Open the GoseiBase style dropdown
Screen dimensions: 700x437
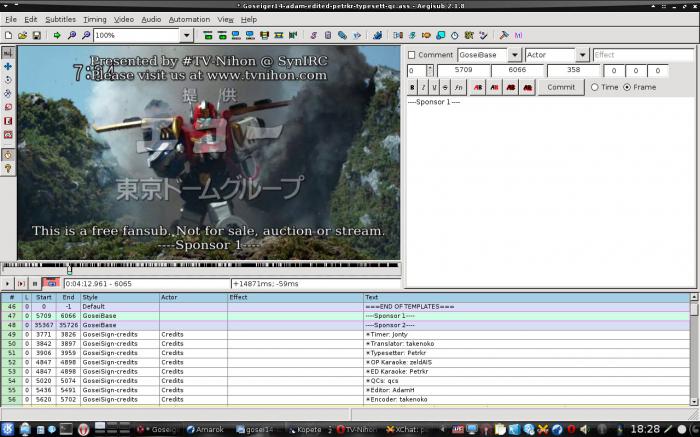coord(515,55)
